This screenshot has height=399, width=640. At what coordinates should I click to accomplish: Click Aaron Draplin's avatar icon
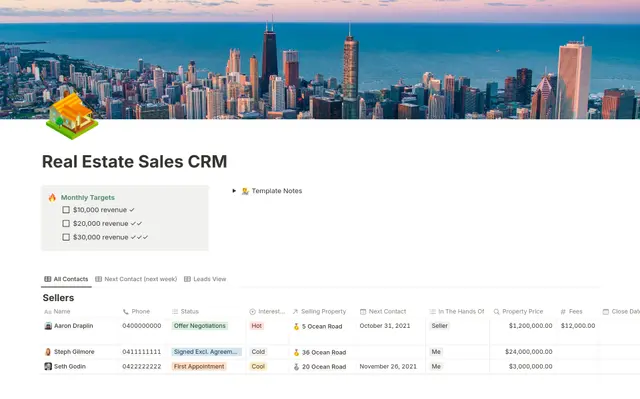(x=48, y=326)
